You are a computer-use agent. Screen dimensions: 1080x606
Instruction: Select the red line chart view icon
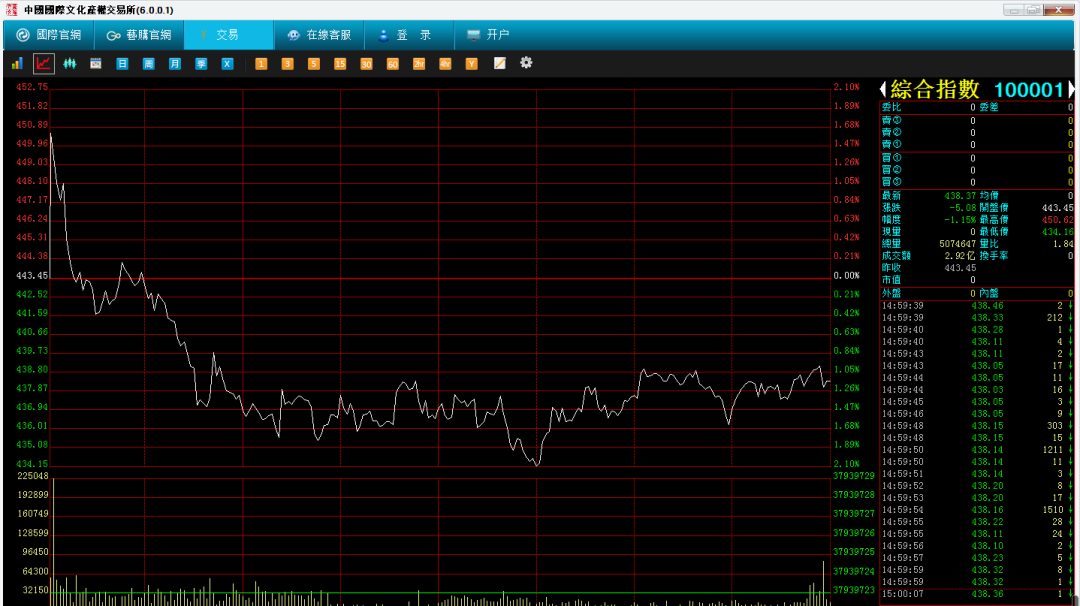click(43, 63)
